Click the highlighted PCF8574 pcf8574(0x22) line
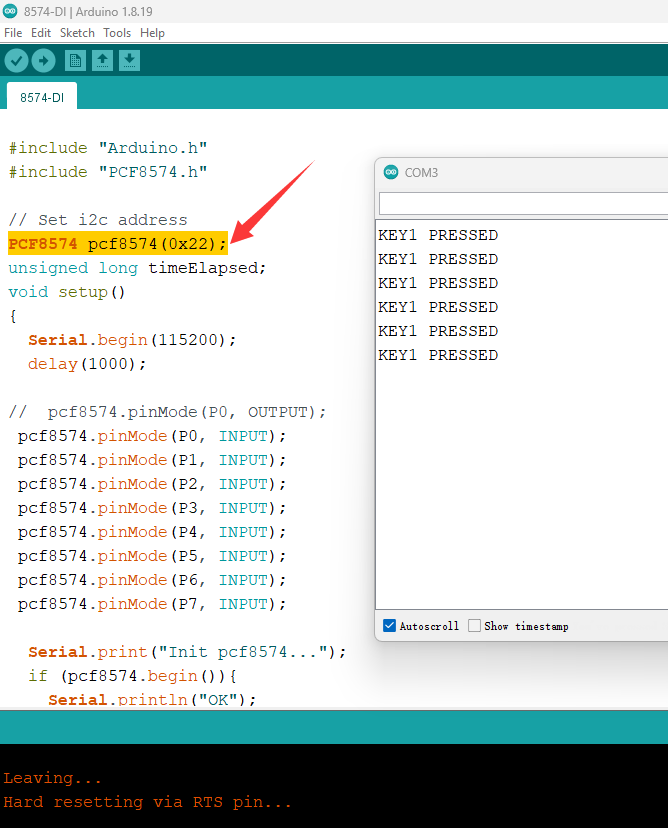 tap(118, 244)
